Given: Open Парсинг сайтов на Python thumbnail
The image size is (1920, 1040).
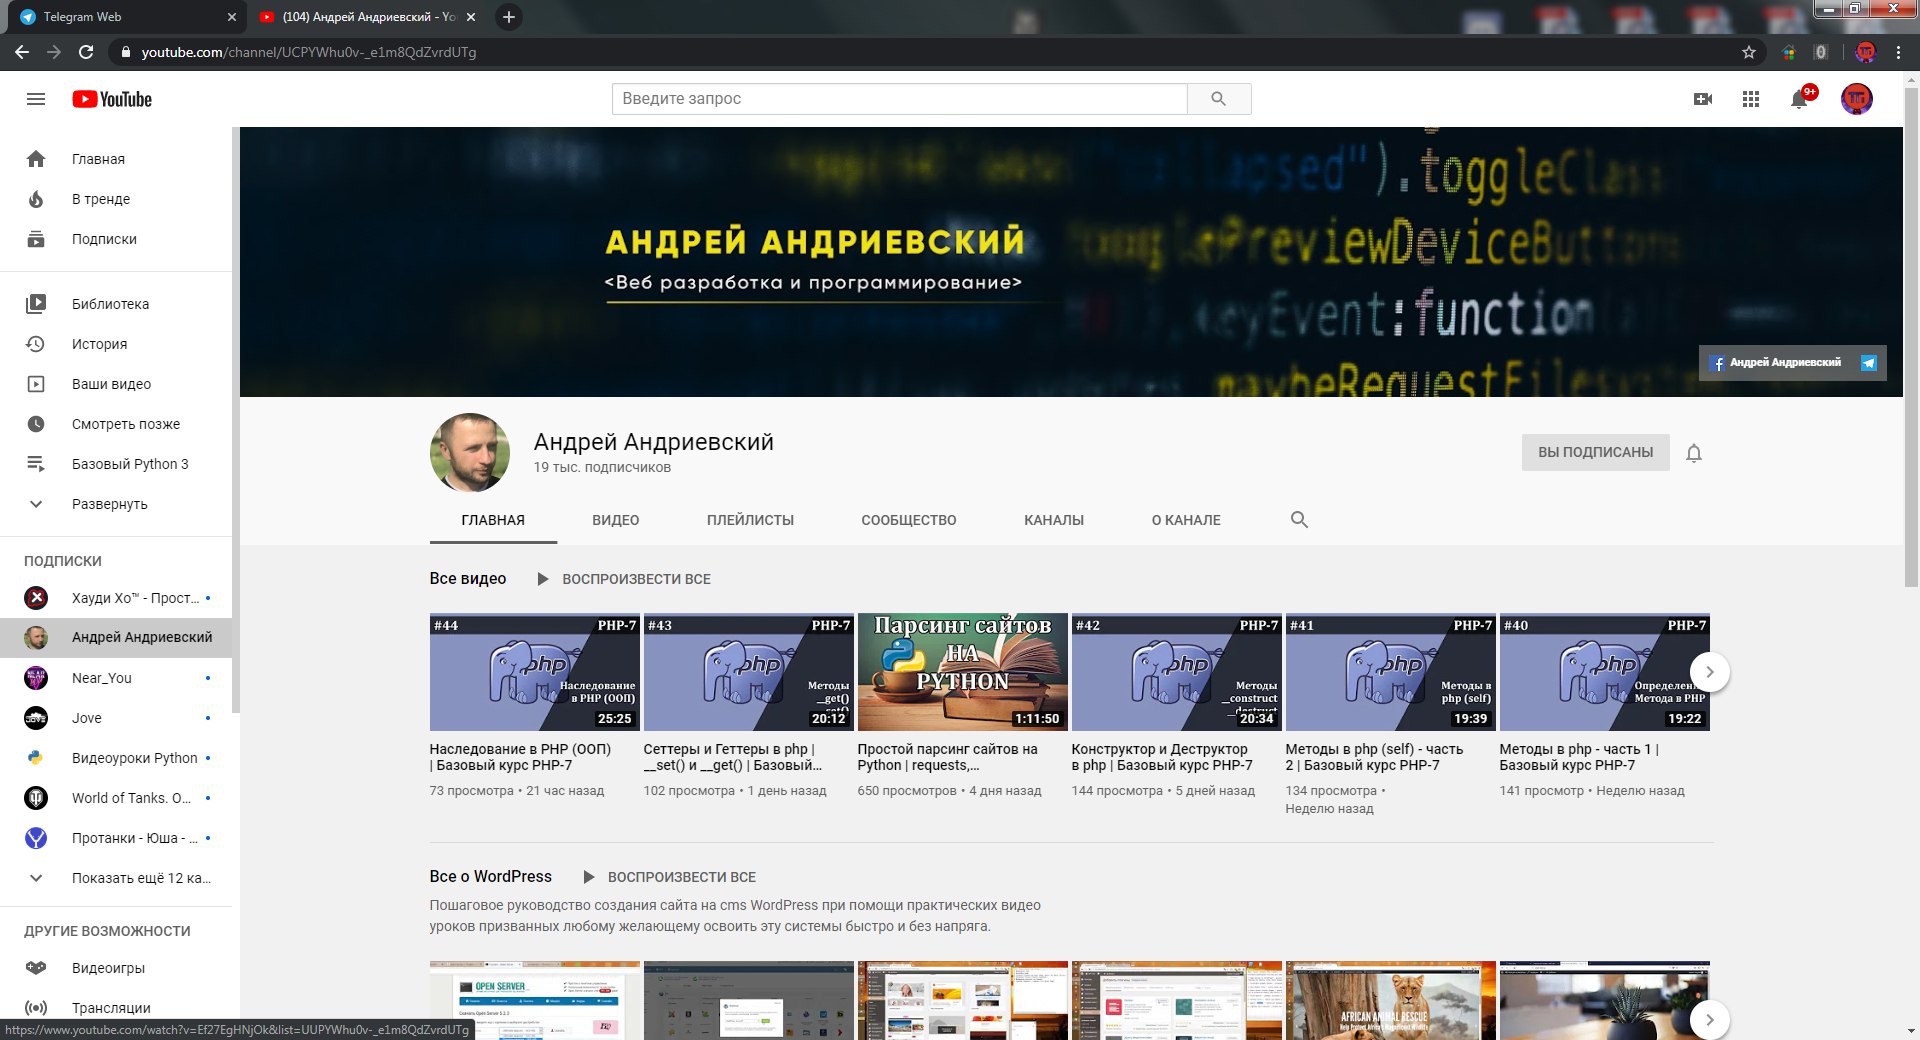Looking at the screenshot, I should [963, 672].
